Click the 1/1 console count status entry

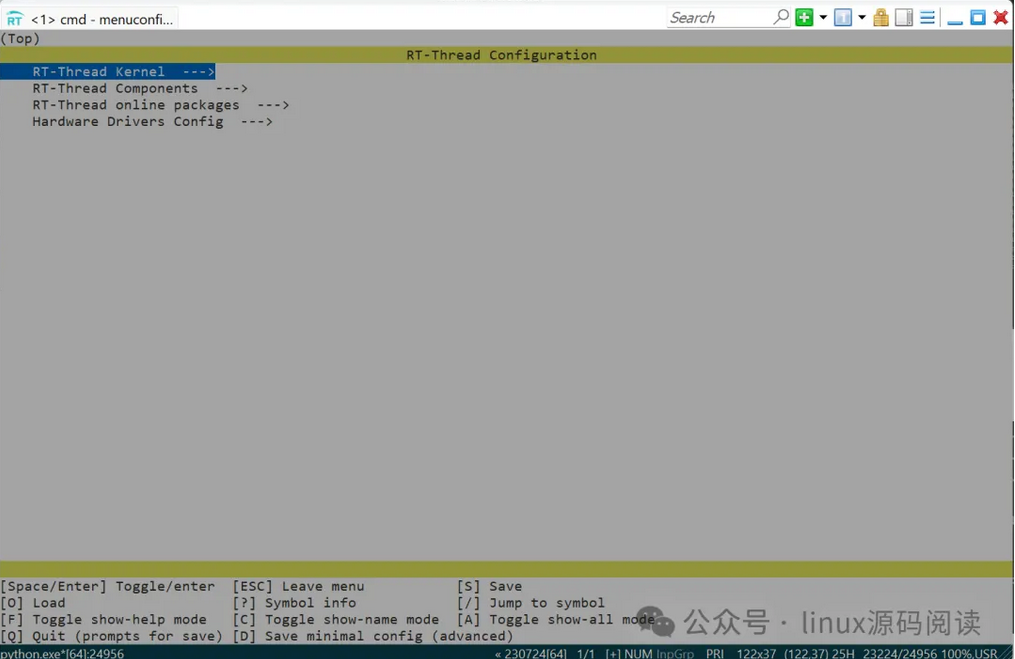586,653
